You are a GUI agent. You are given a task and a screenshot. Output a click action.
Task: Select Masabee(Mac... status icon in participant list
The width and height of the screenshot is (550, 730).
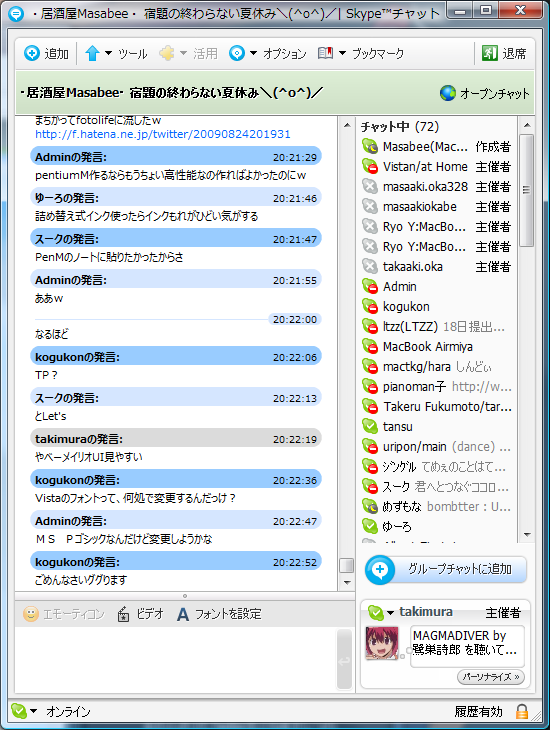click(x=370, y=147)
